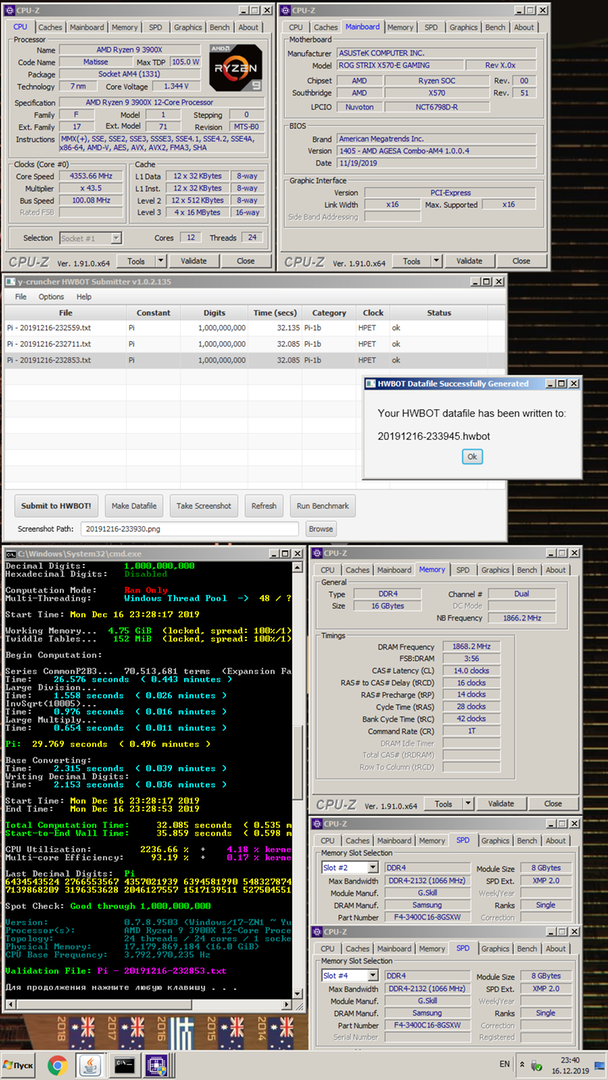Click the title icon of the Slot #2 SPD window

pyautogui.click(x=317, y=823)
